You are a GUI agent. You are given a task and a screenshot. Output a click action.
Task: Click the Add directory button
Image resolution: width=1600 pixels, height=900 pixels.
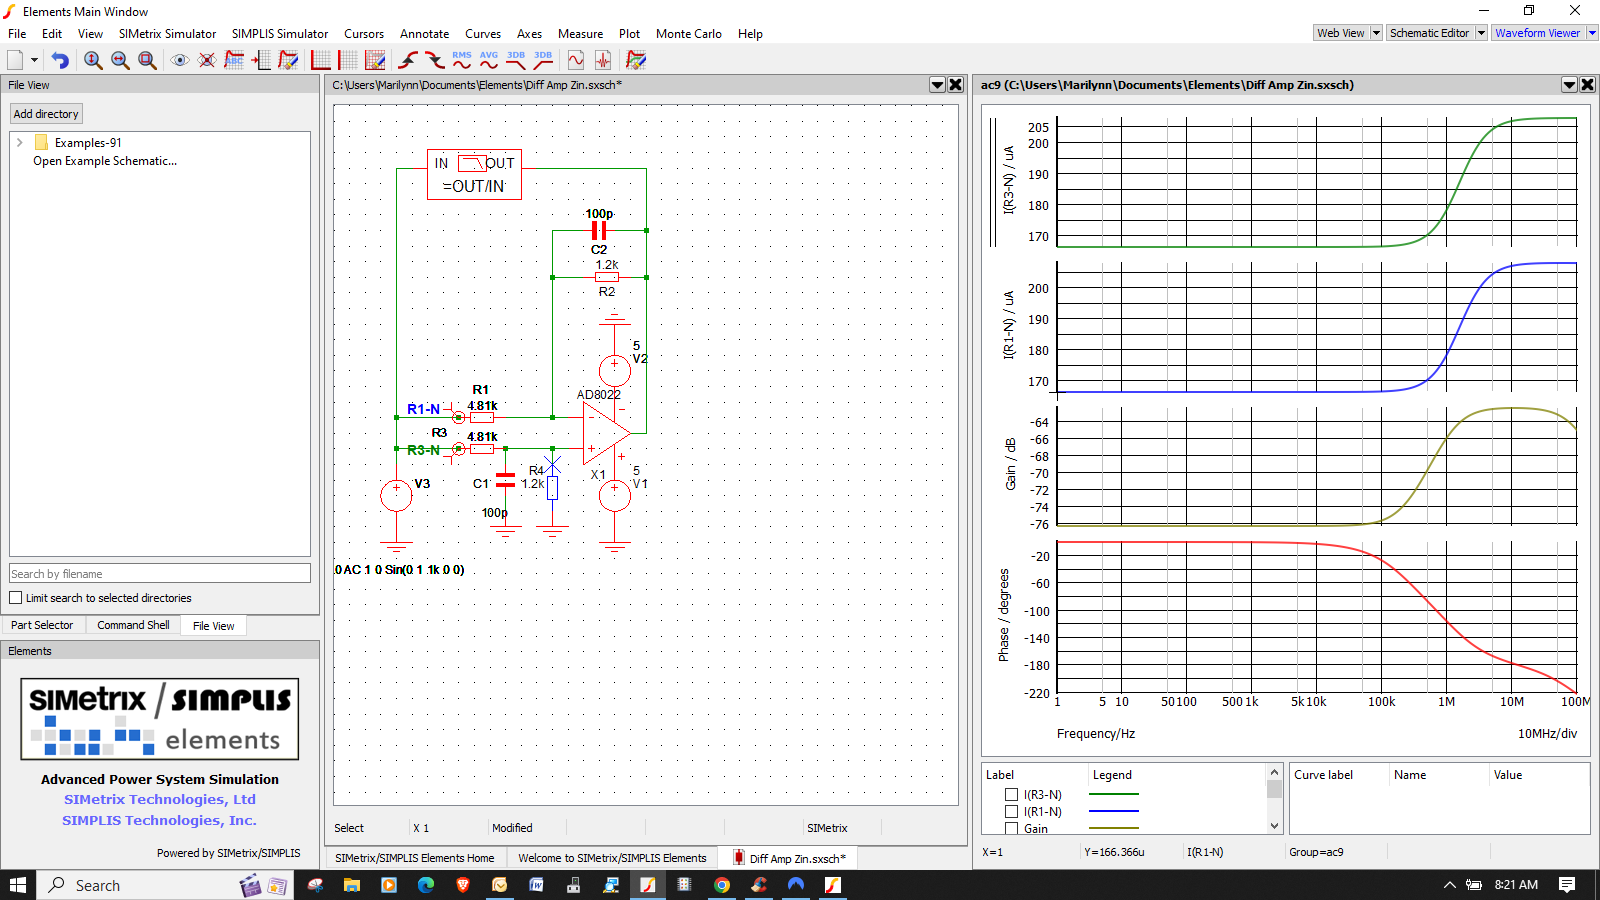(46, 114)
